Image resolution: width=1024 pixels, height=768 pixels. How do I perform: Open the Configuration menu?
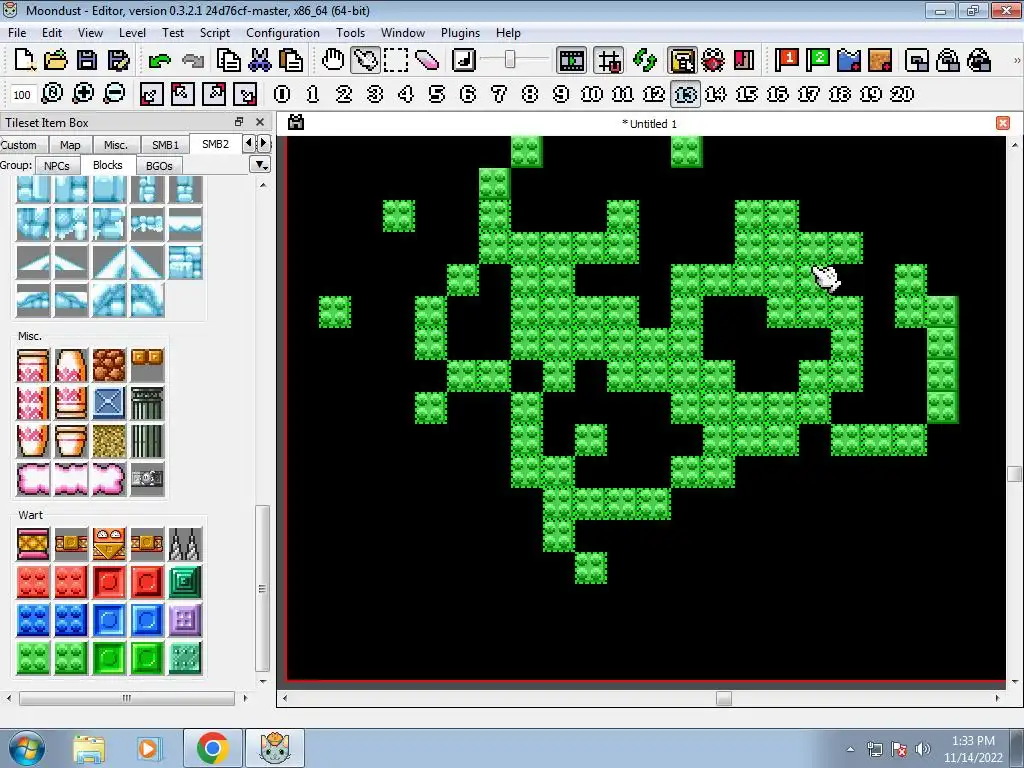coord(283,33)
